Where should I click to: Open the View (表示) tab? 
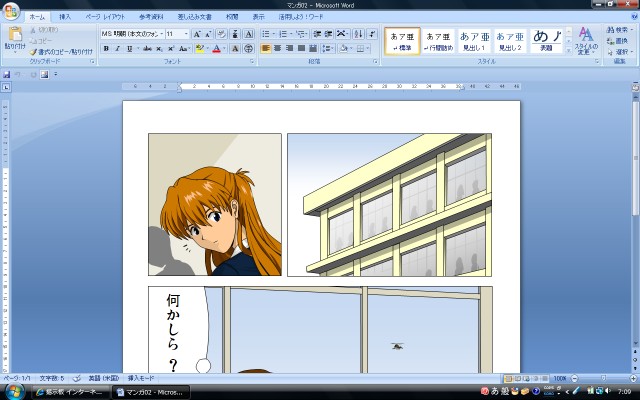[x=259, y=17]
